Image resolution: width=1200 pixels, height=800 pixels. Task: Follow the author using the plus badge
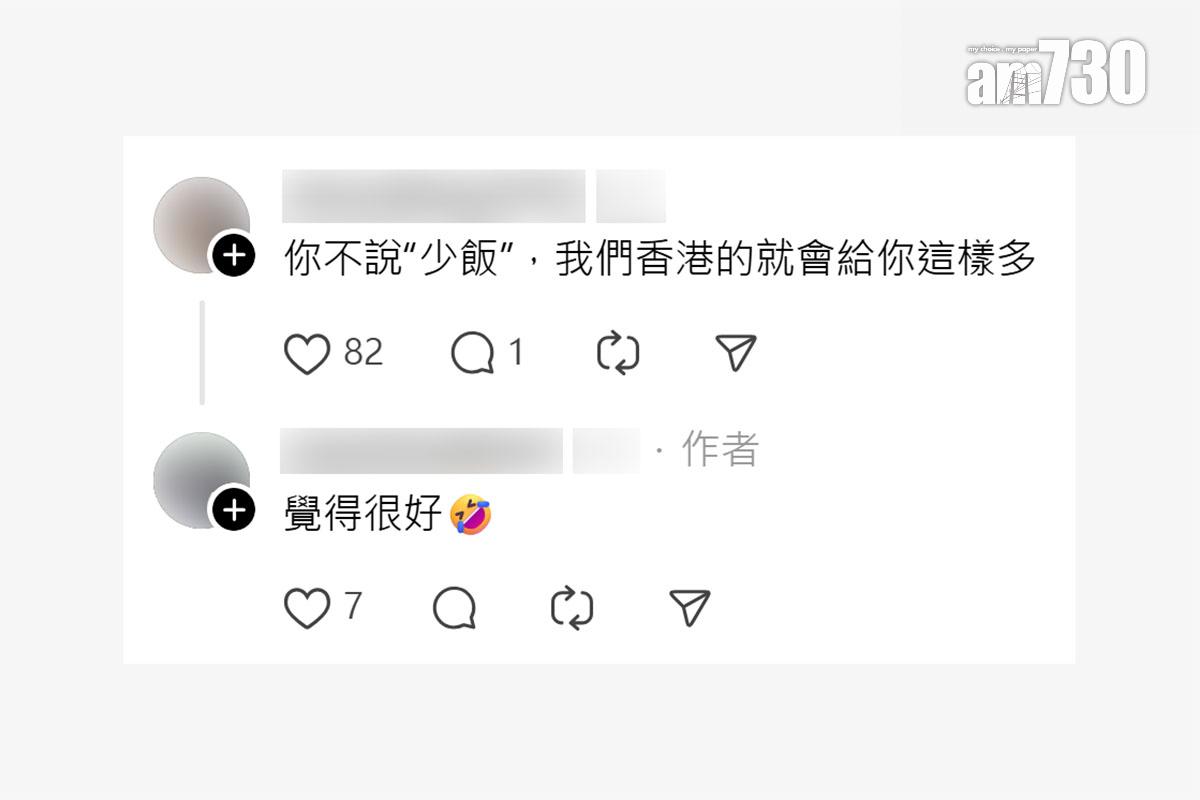(233, 511)
